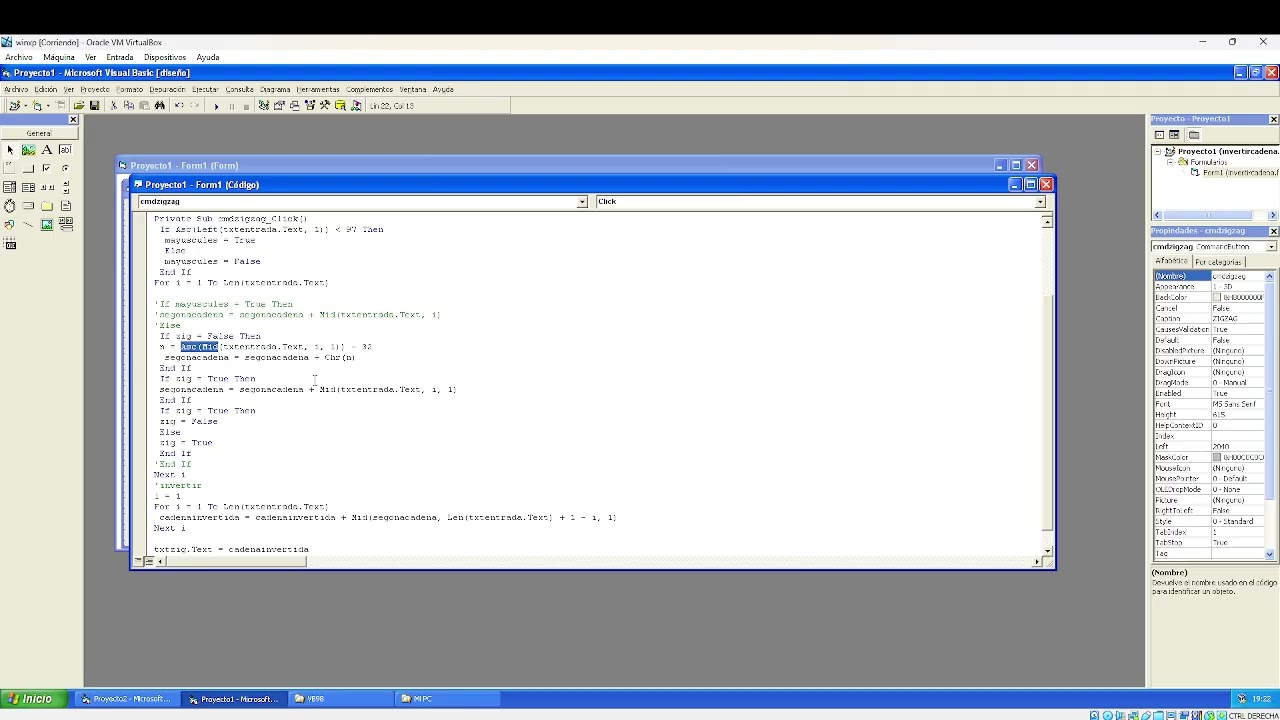1280x720 pixels.
Task: Select the Line control in toolbox
Action: [x=28, y=224]
